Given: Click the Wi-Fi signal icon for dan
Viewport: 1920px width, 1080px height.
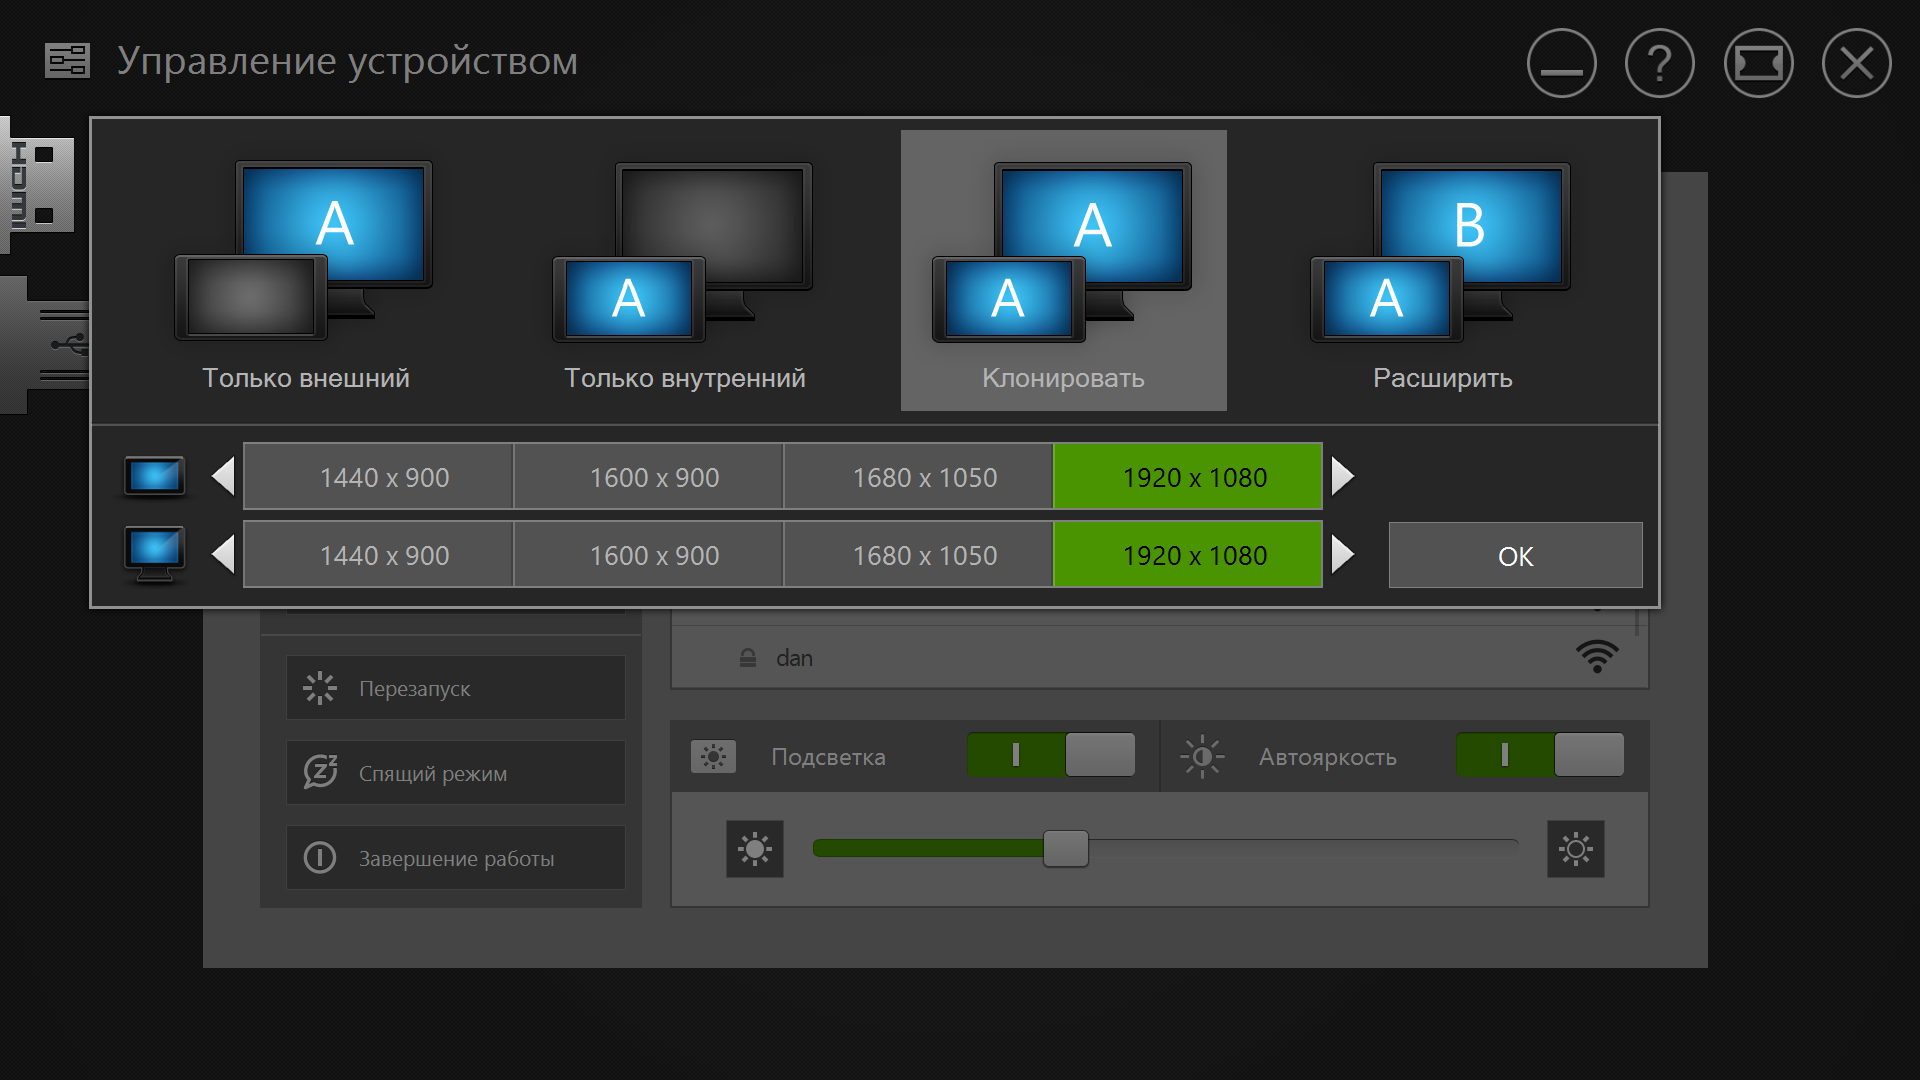Looking at the screenshot, I should point(1596,657).
